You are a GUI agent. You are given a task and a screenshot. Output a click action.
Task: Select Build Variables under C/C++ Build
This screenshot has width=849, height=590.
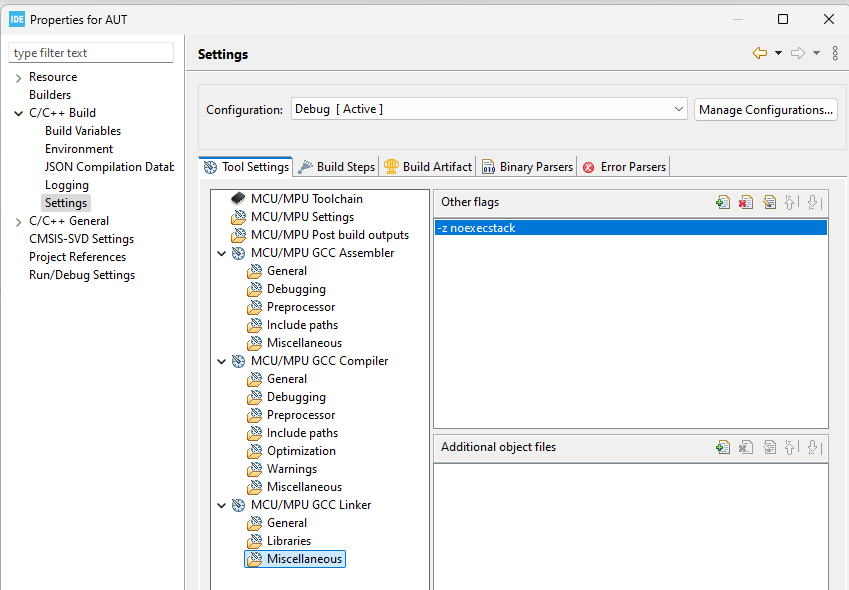(83, 131)
